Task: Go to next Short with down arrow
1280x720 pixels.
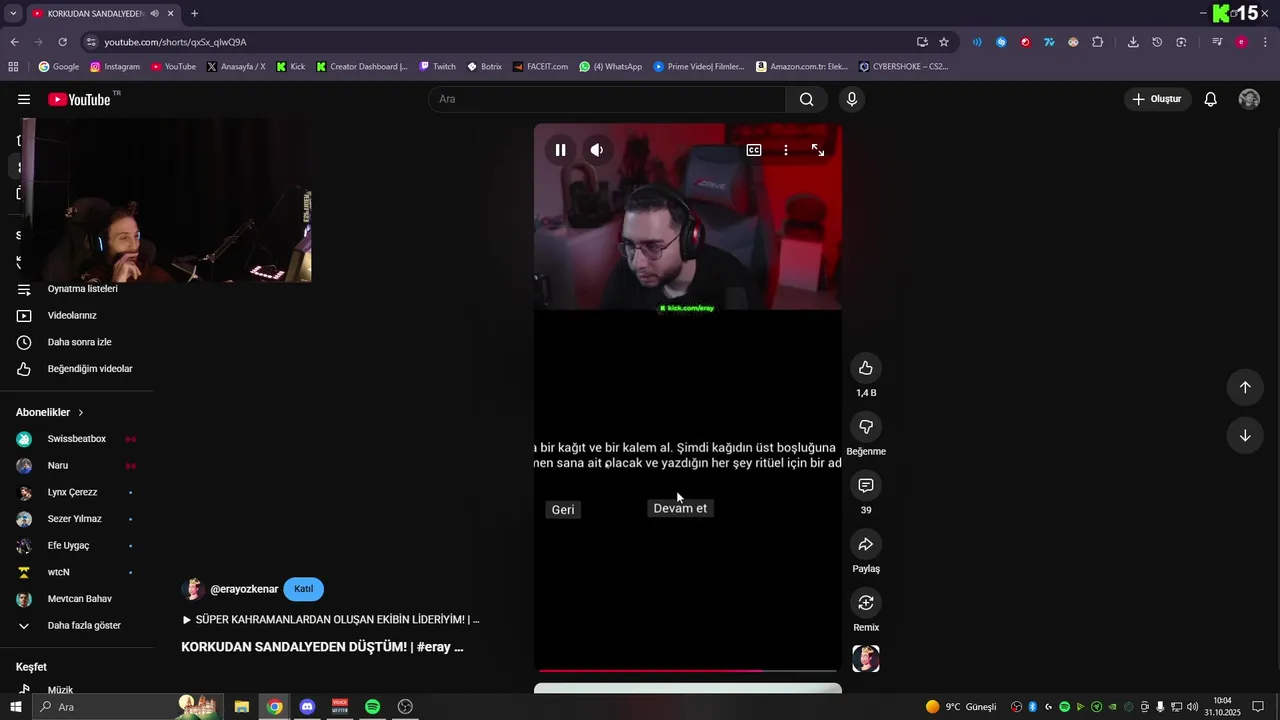Action: 1245,436
